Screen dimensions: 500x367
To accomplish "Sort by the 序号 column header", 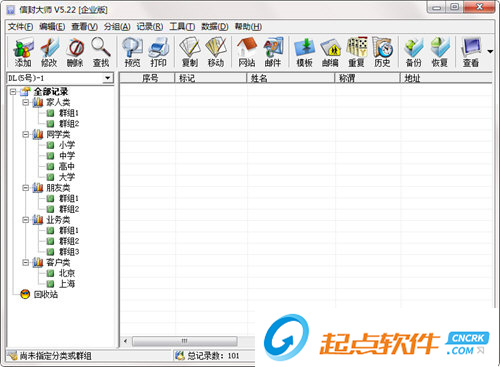I will 147,78.
